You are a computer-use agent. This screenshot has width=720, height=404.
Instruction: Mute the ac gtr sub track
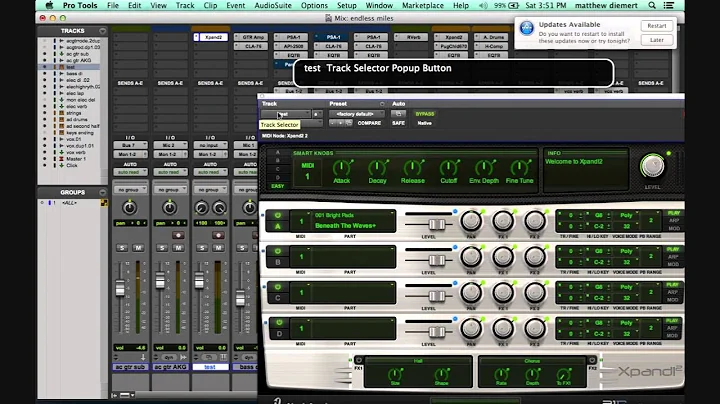tap(138, 248)
